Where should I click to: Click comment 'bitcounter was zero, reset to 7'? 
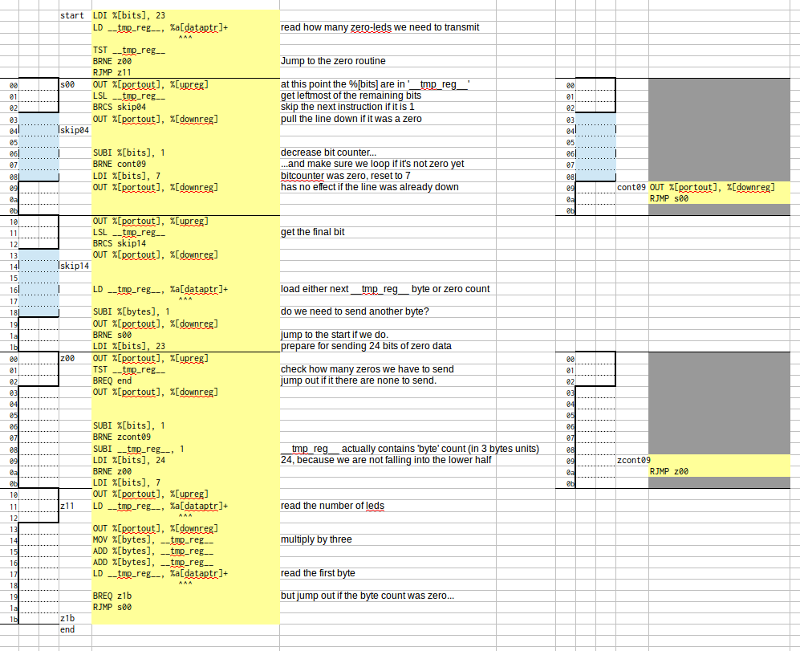[345, 176]
